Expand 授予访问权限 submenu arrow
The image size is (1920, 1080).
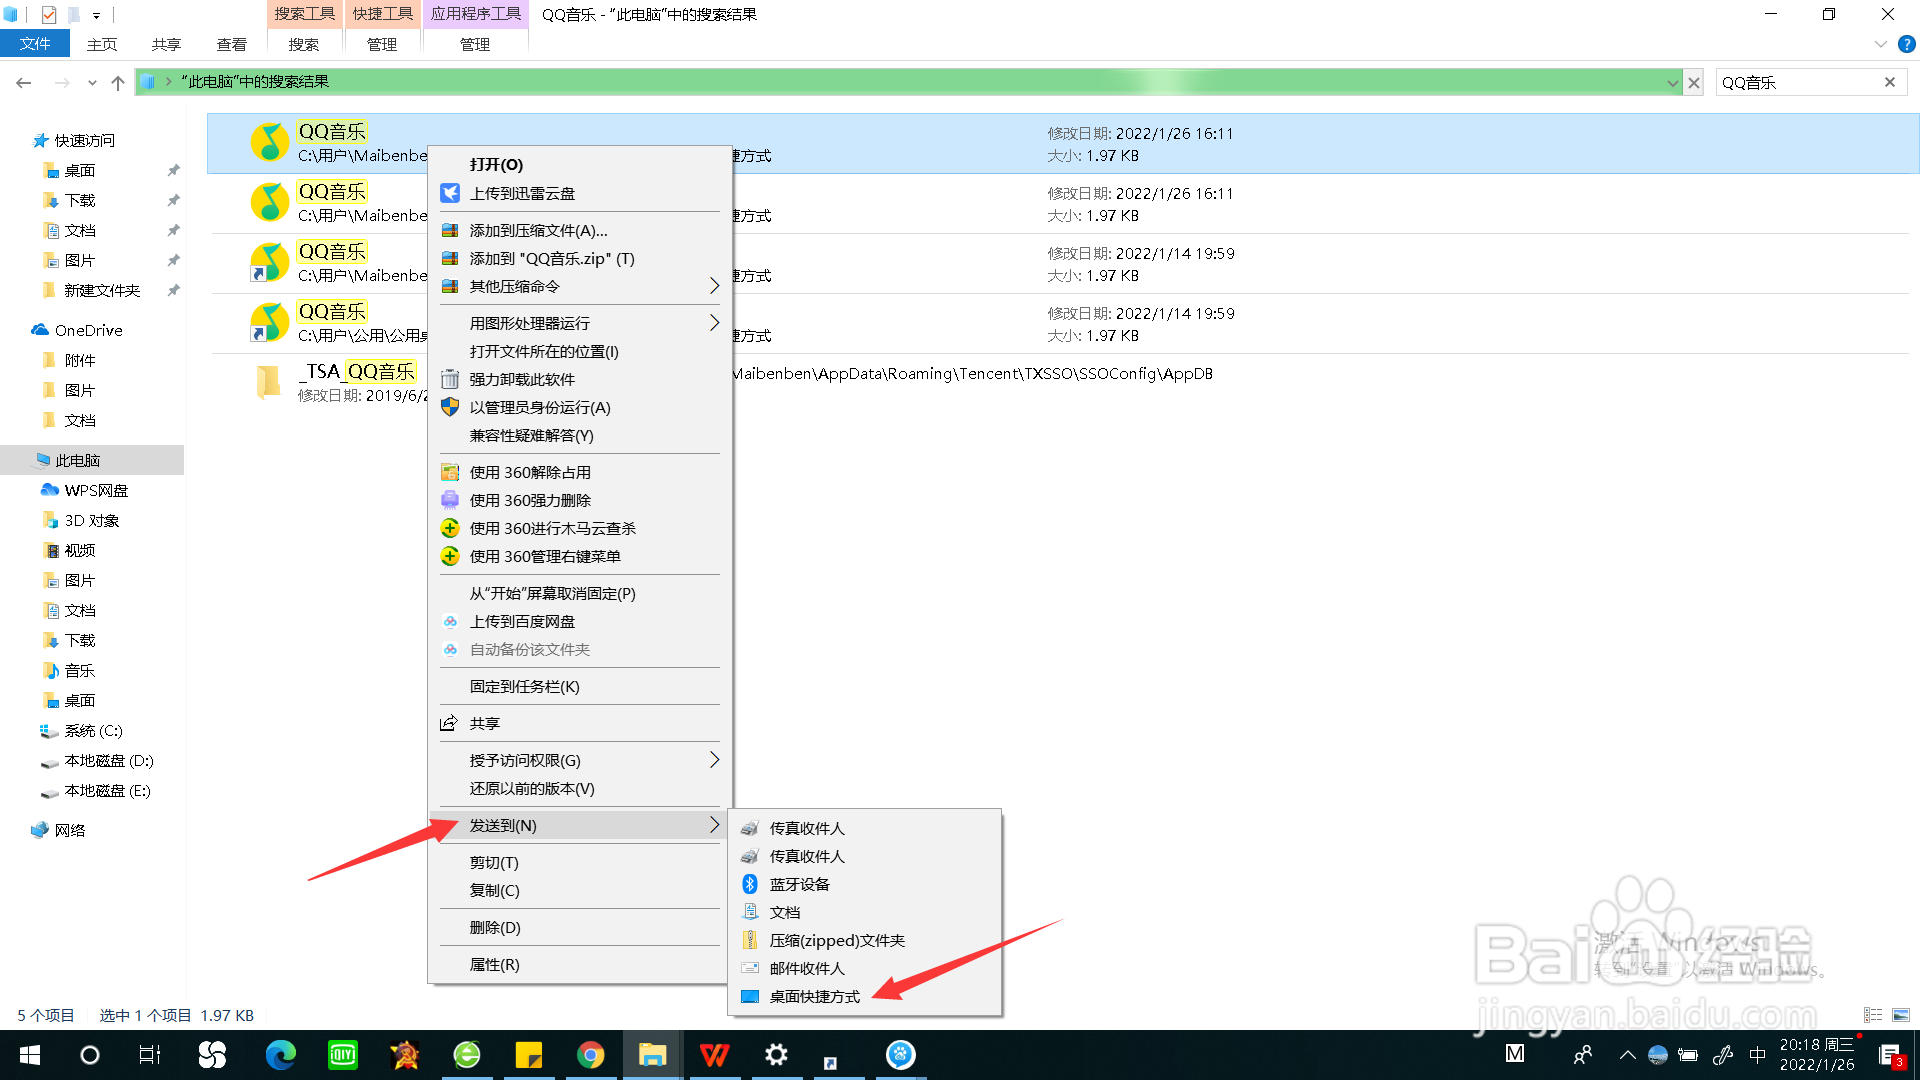(714, 760)
